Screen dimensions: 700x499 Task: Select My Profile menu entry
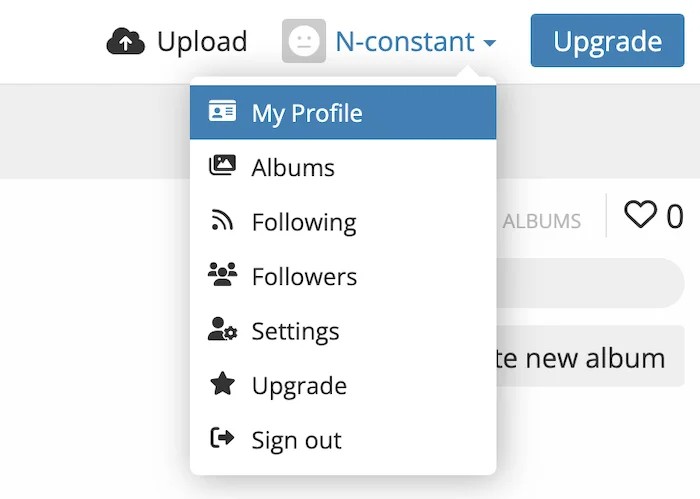[x=343, y=112]
